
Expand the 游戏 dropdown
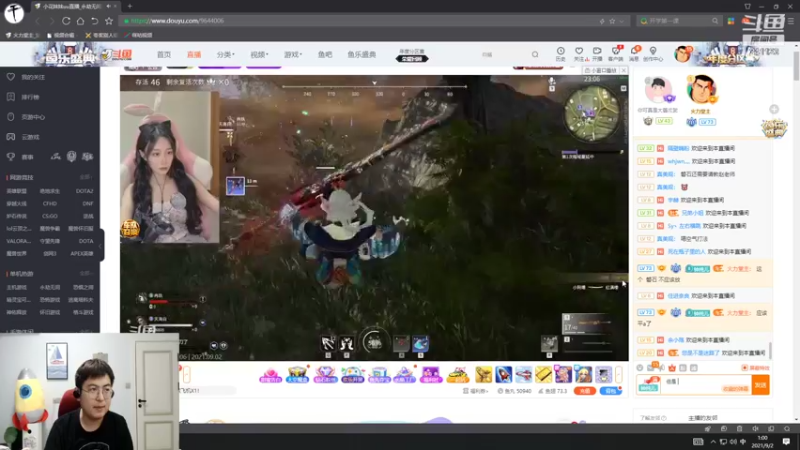pos(293,55)
